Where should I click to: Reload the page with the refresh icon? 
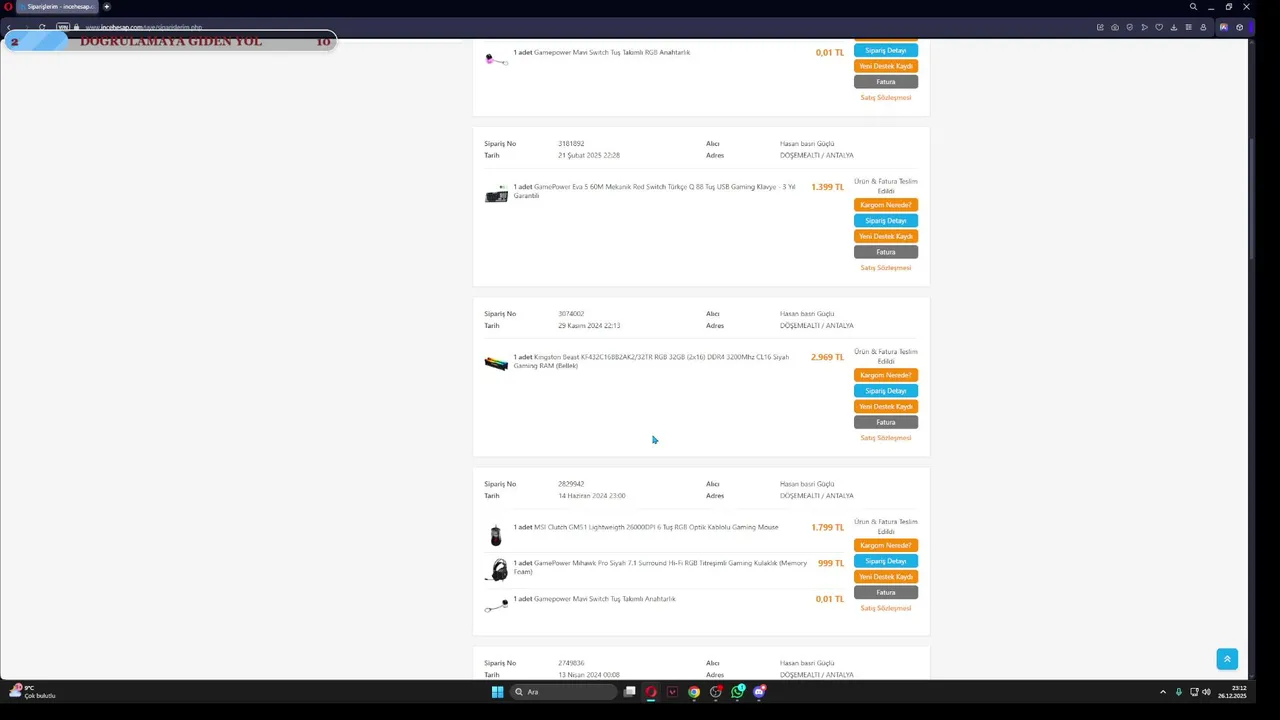(42, 27)
